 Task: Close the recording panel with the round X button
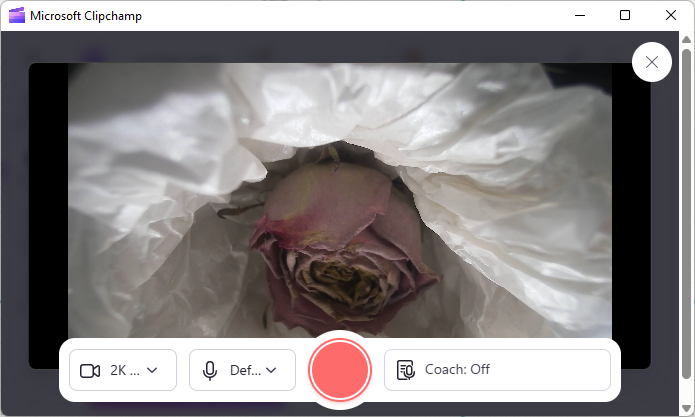pyautogui.click(x=652, y=62)
